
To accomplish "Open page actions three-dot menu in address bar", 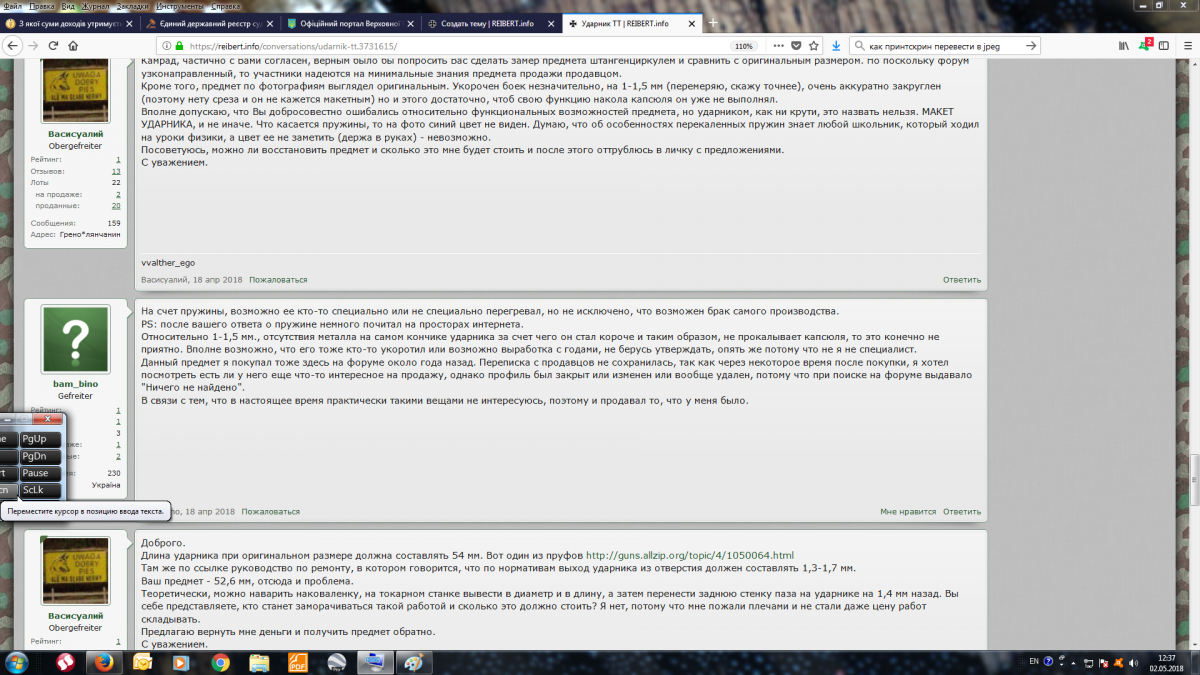I will pyautogui.click(x=779, y=46).
